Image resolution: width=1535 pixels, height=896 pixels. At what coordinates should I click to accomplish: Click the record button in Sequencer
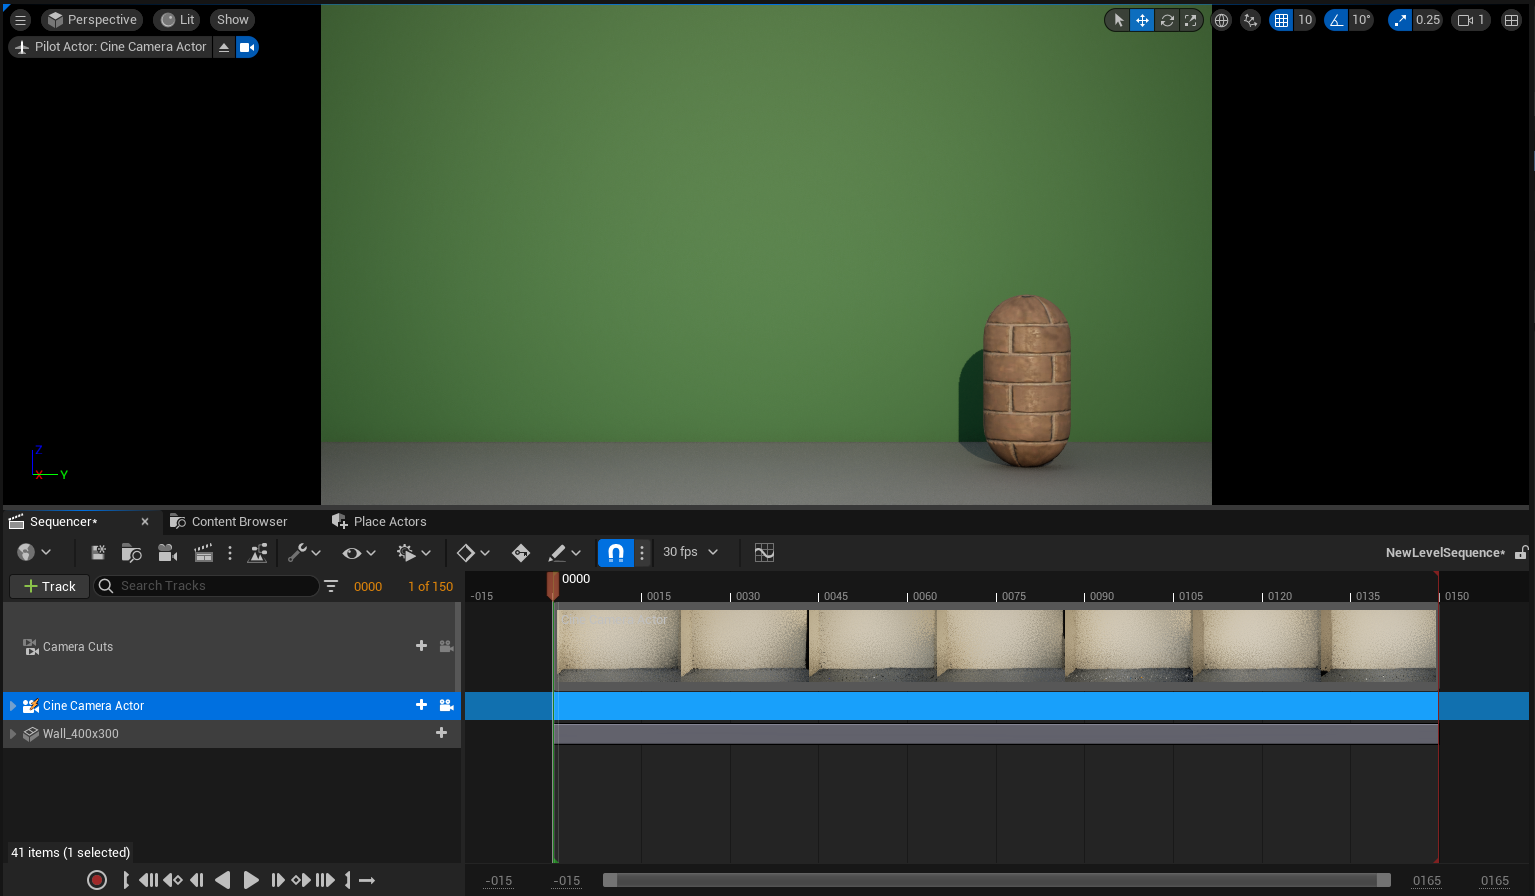click(97, 880)
